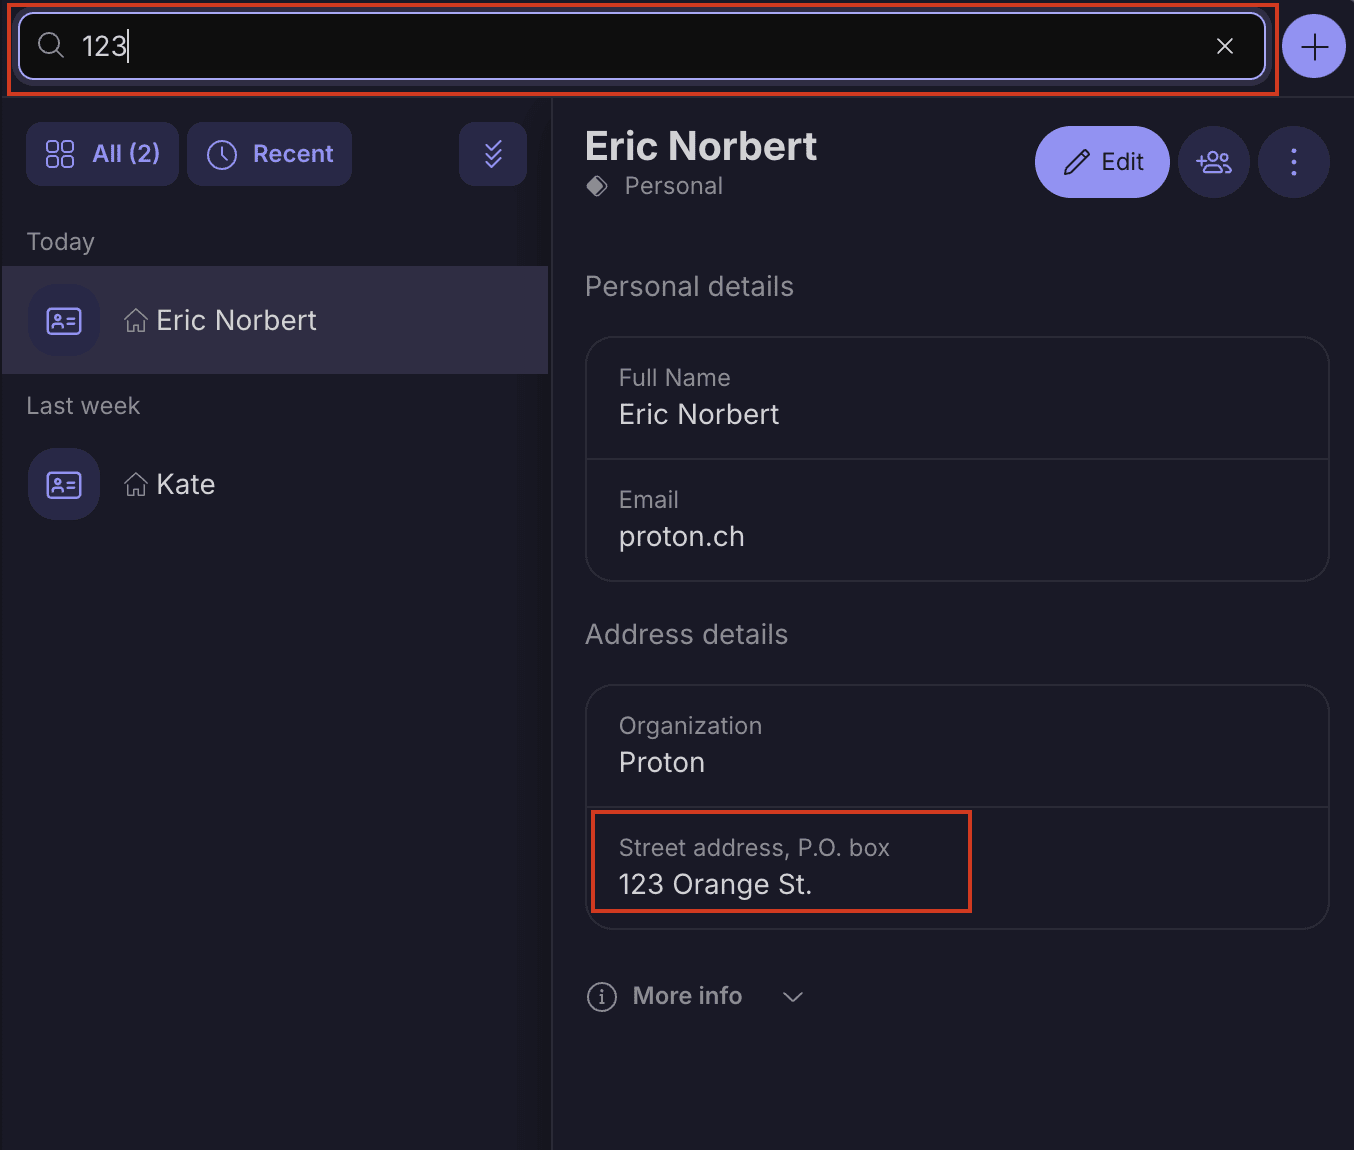Copy the Email field value proton.ch

click(682, 537)
